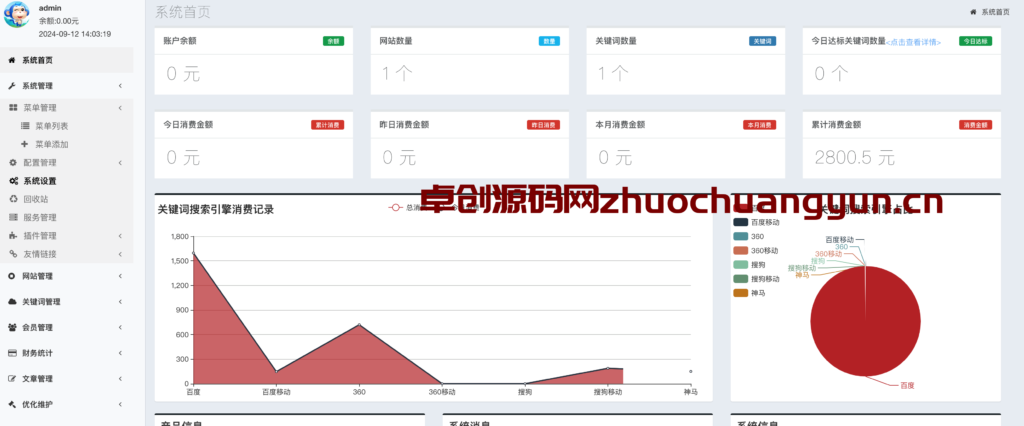Screen dimensions: 1024x426
Task: Click the hammer icon beside 优化维护
Action: pyautogui.click(x=12, y=404)
